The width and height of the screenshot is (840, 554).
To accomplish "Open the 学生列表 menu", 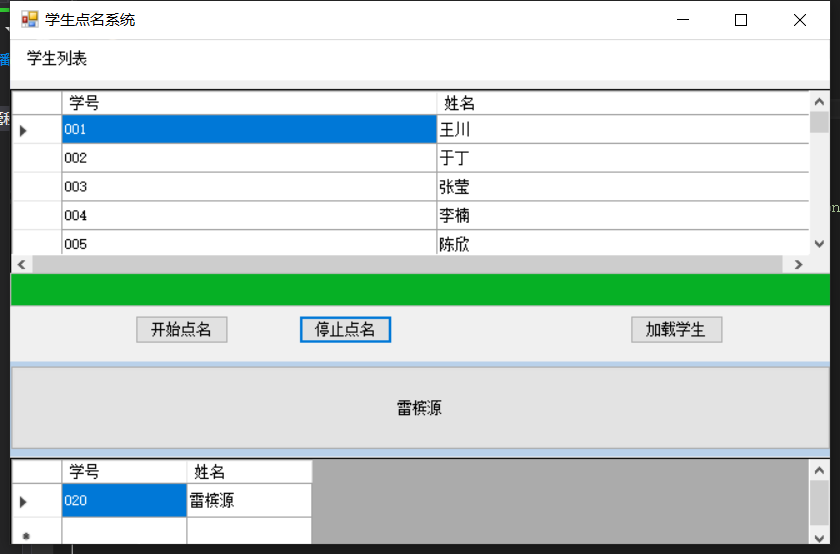I will 57,58.
